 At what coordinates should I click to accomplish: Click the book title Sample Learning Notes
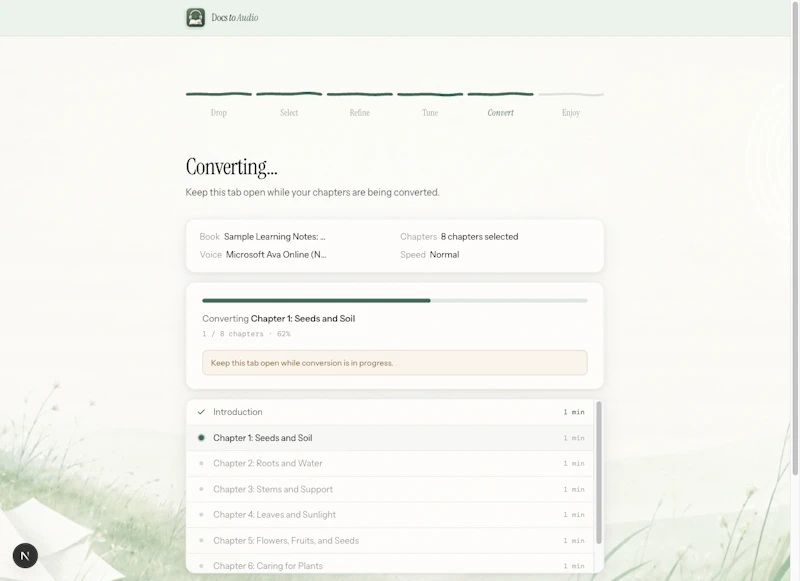pos(274,237)
